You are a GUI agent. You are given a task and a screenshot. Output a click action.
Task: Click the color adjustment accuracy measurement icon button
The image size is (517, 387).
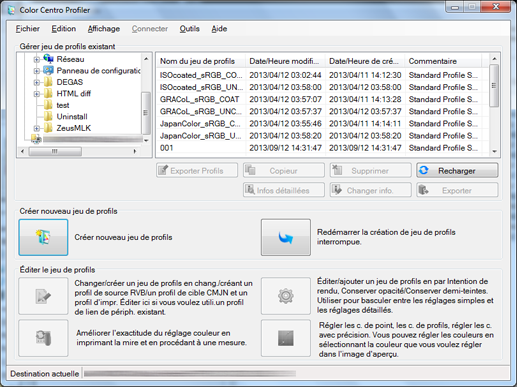click(43, 338)
